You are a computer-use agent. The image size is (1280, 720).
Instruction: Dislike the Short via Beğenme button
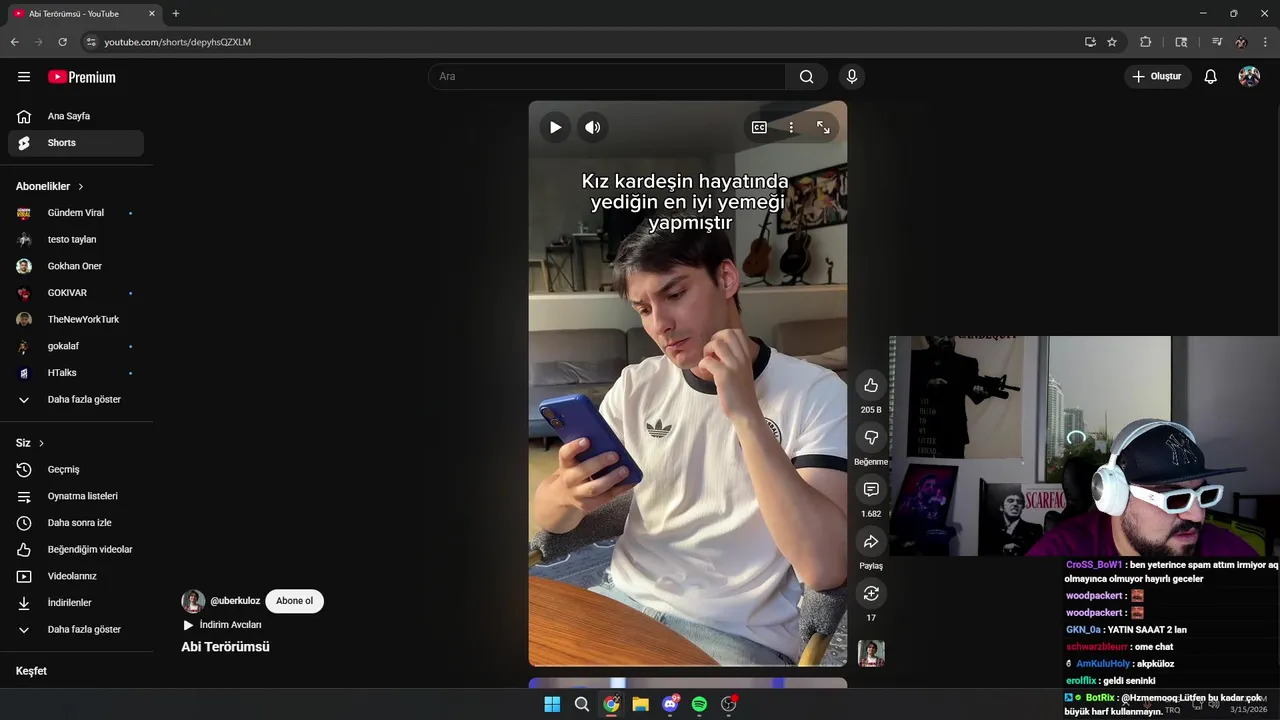871,438
